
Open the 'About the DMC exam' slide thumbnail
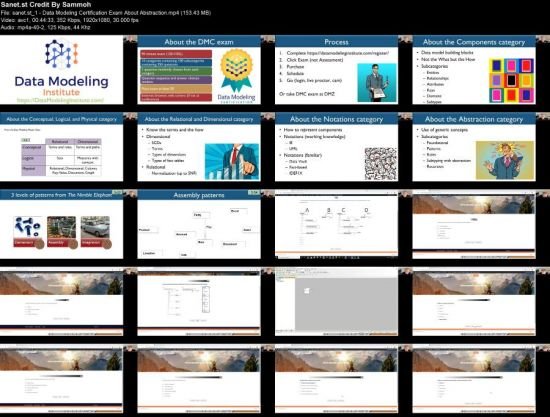[x=199, y=69]
